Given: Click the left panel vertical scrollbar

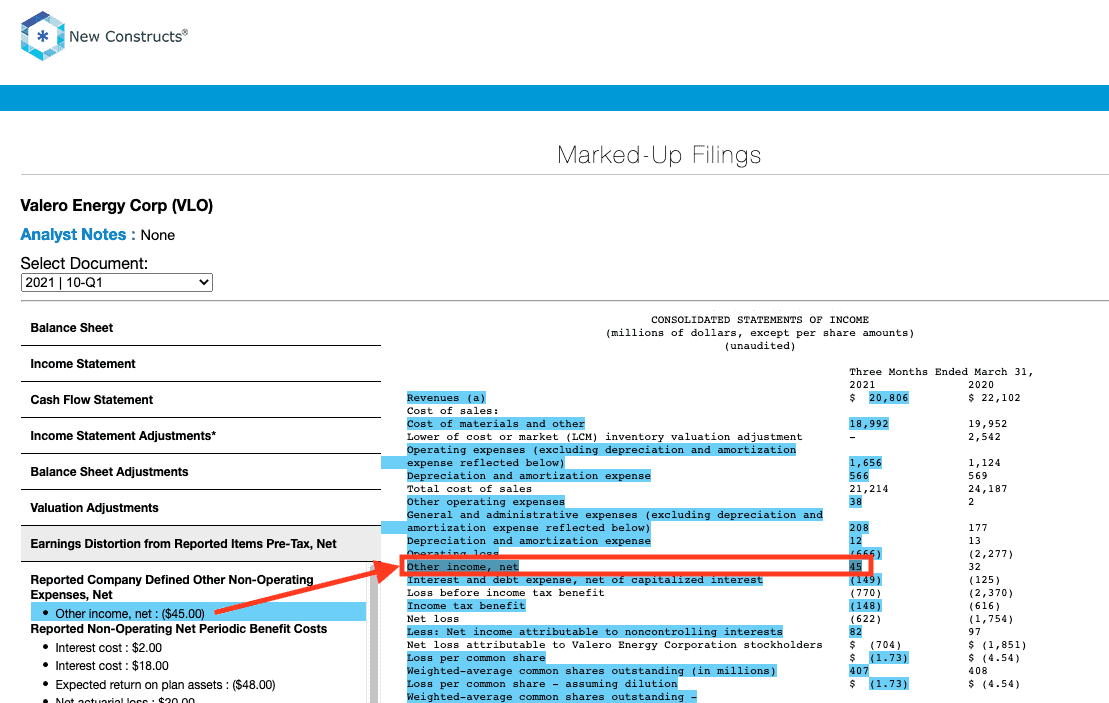Looking at the screenshot, I should [x=373, y=633].
